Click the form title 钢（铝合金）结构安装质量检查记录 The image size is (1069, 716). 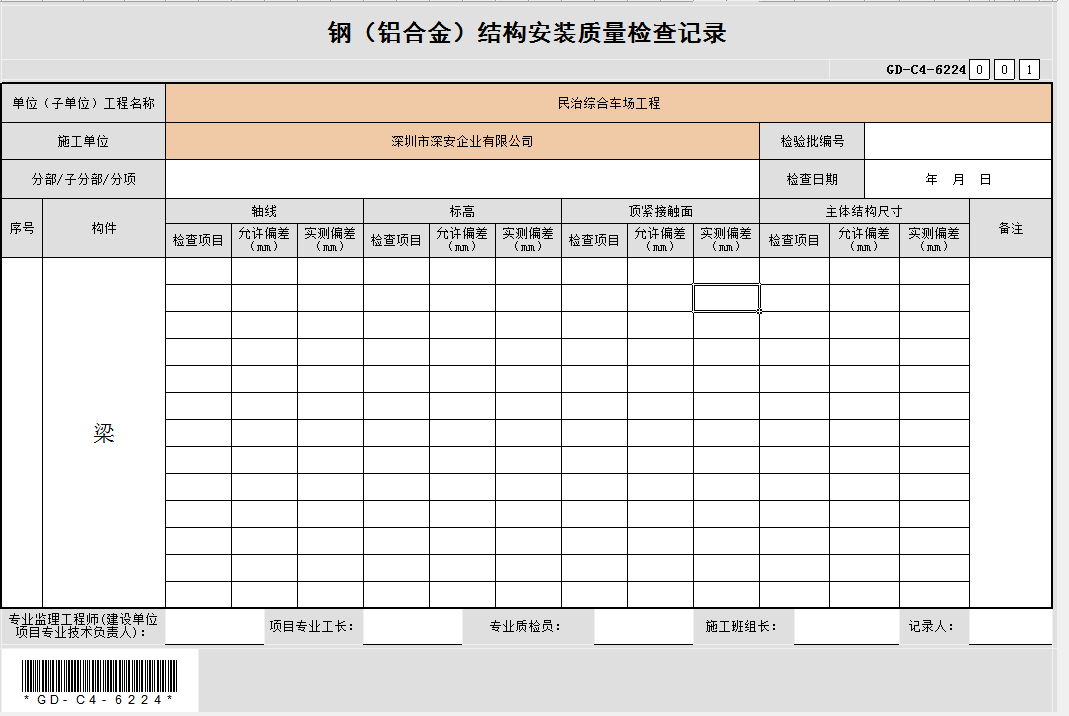coord(527,33)
